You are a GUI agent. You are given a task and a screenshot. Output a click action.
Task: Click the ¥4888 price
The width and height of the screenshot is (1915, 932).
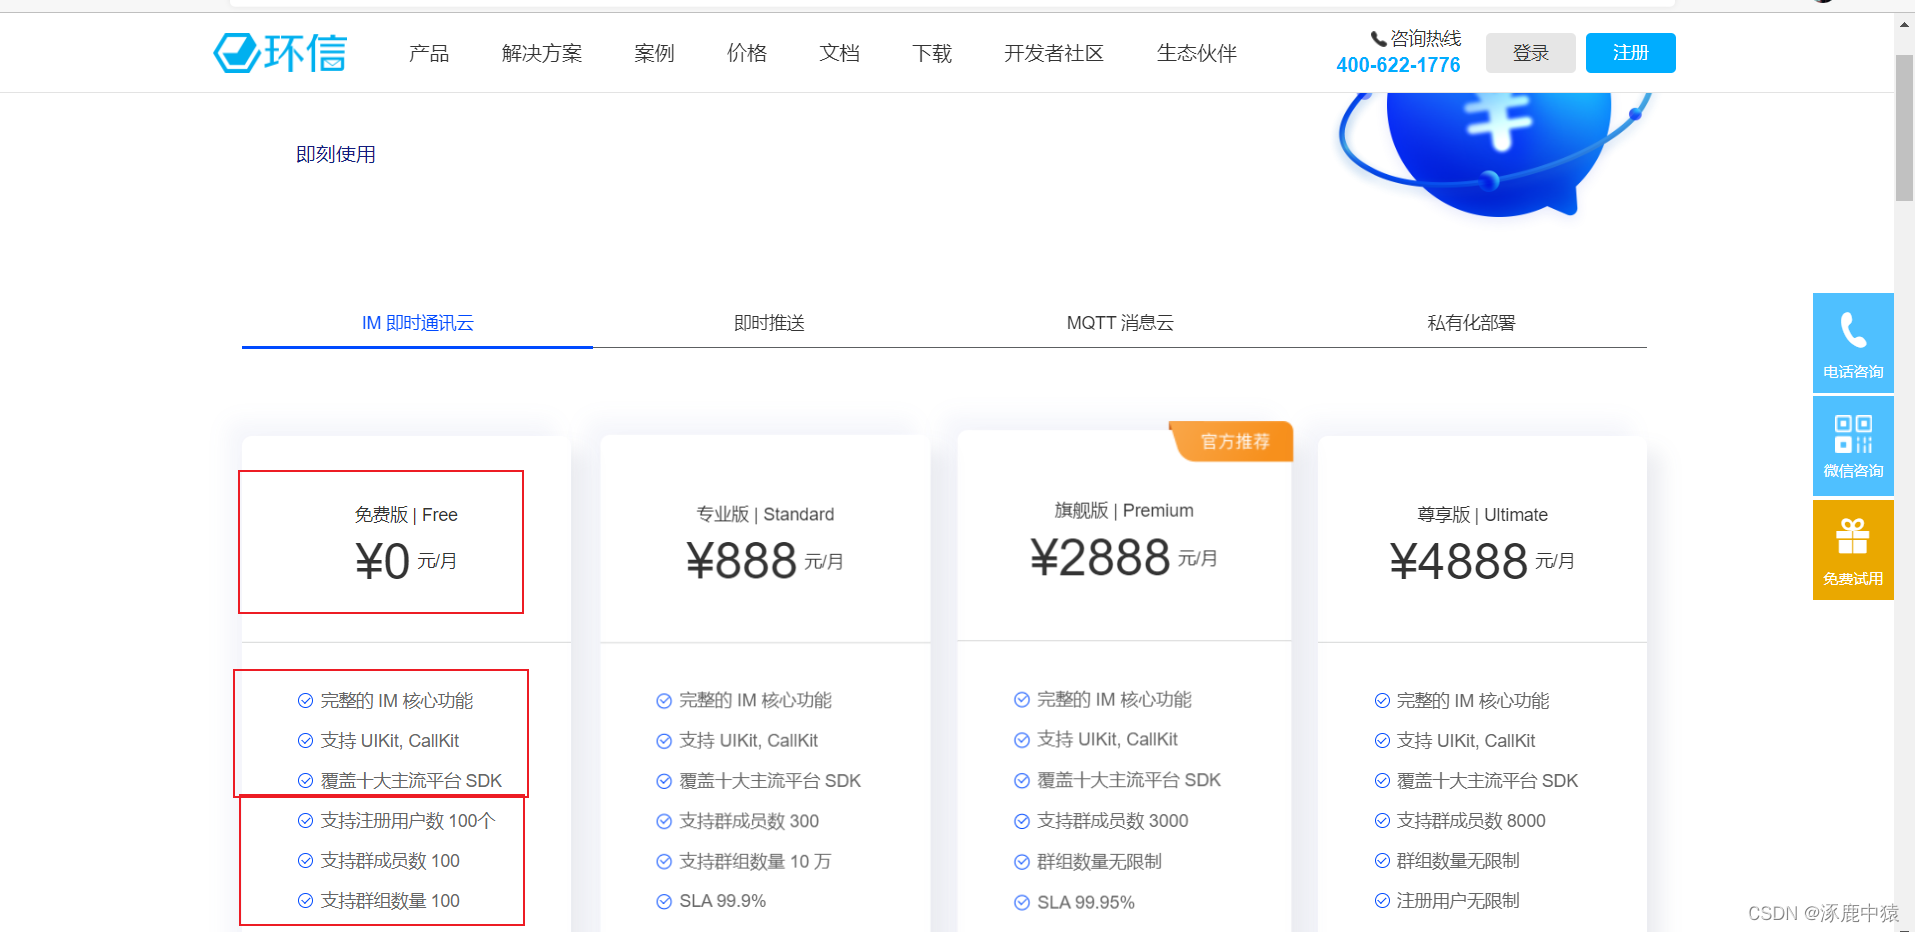tap(1459, 561)
